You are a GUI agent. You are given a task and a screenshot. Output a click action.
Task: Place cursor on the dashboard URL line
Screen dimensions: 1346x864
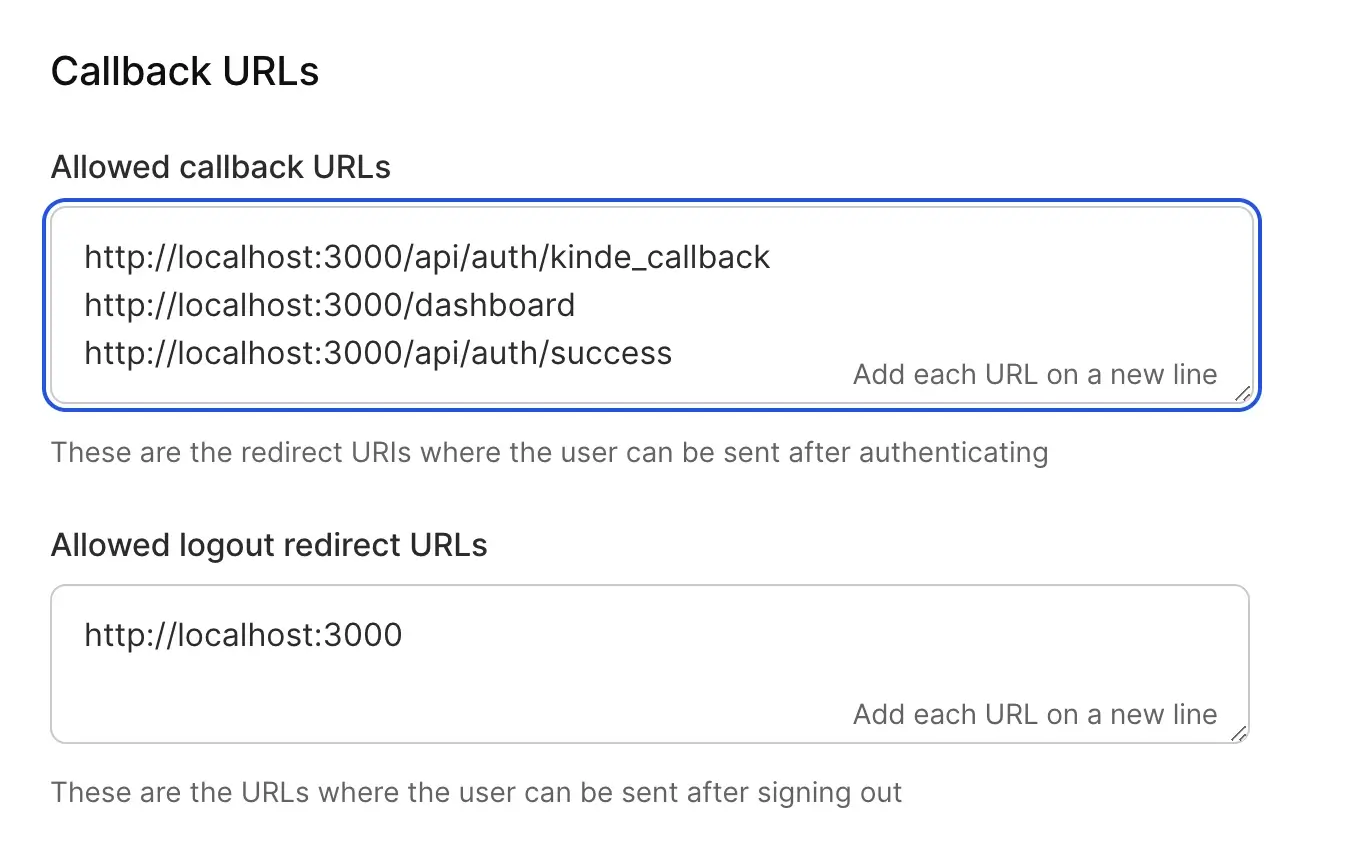(x=329, y=305)
